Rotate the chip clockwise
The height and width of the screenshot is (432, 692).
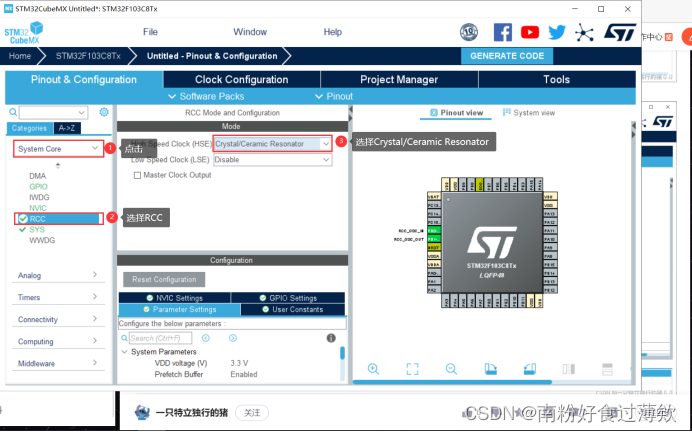coord(490,369)
